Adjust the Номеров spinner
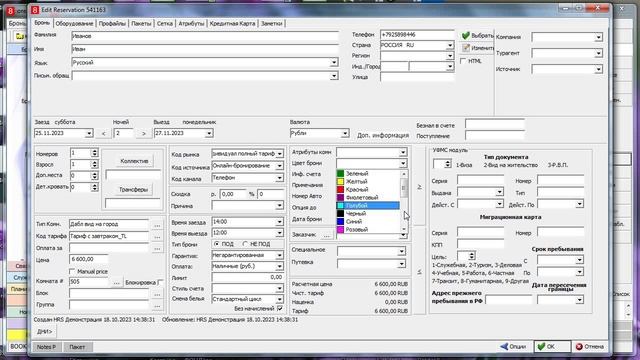The image size is (640, 360). pos(94,153)
